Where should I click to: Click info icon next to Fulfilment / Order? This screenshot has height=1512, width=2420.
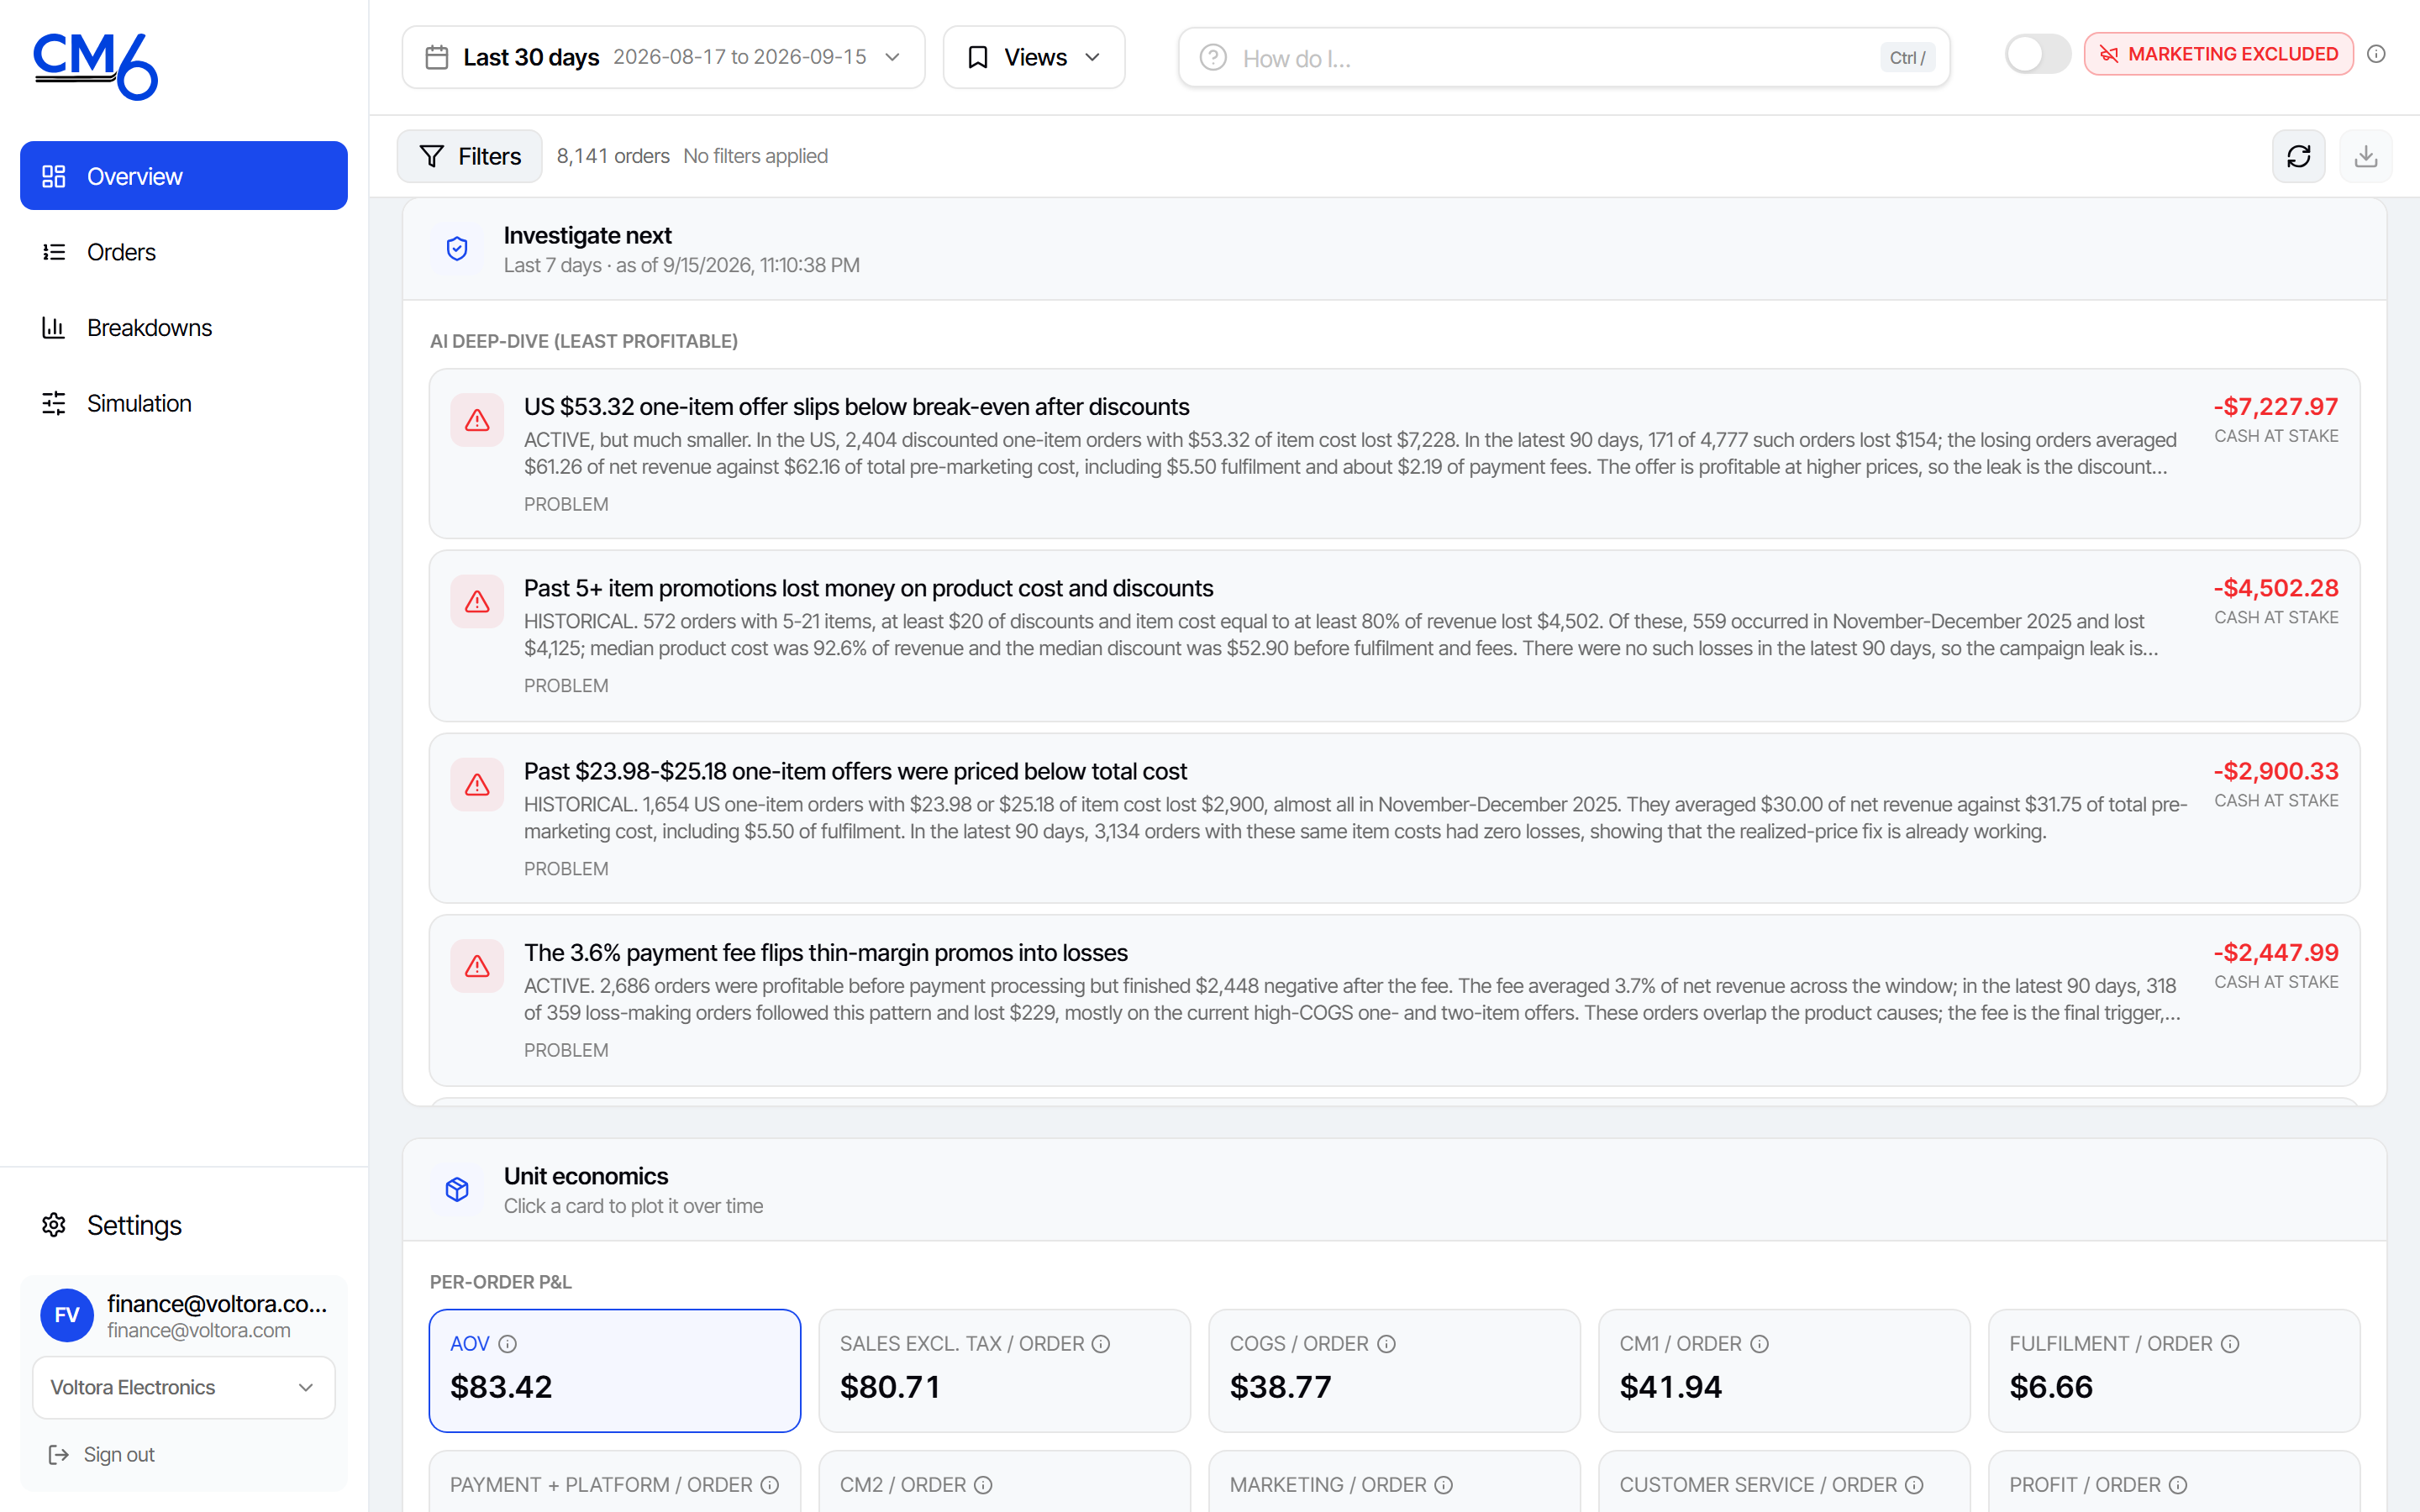[x=2230, y=1344]
